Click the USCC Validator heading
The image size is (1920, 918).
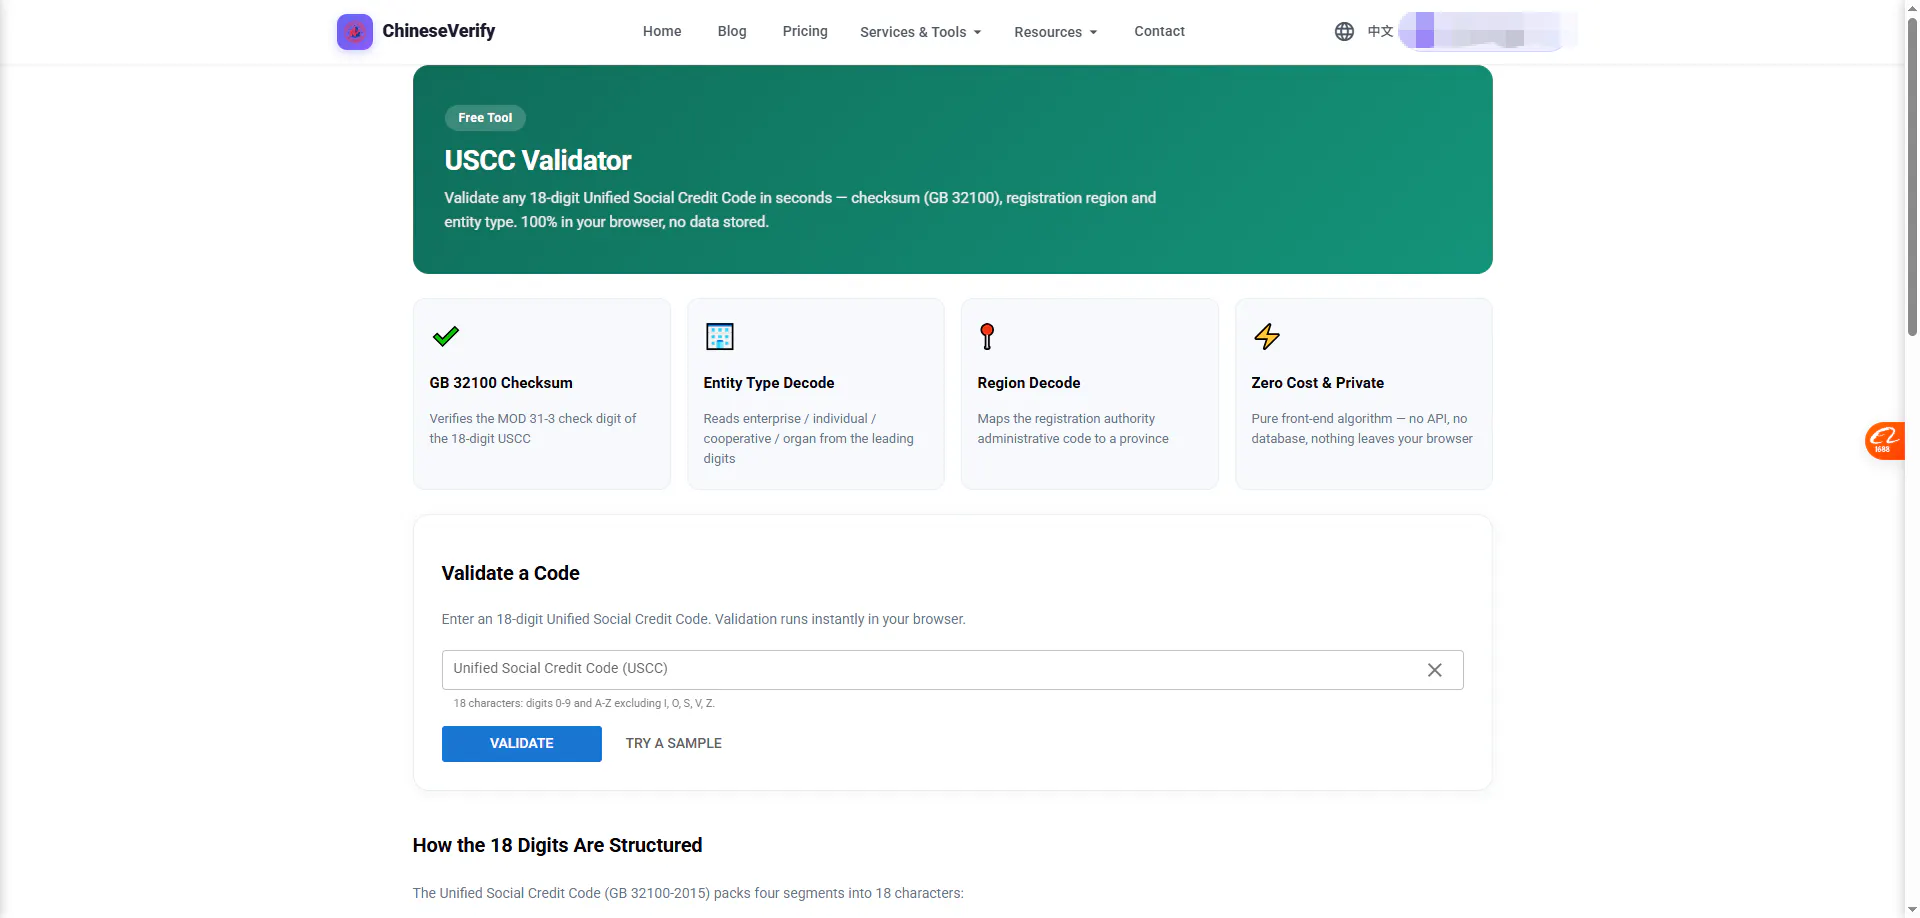[x=538, y=160]
